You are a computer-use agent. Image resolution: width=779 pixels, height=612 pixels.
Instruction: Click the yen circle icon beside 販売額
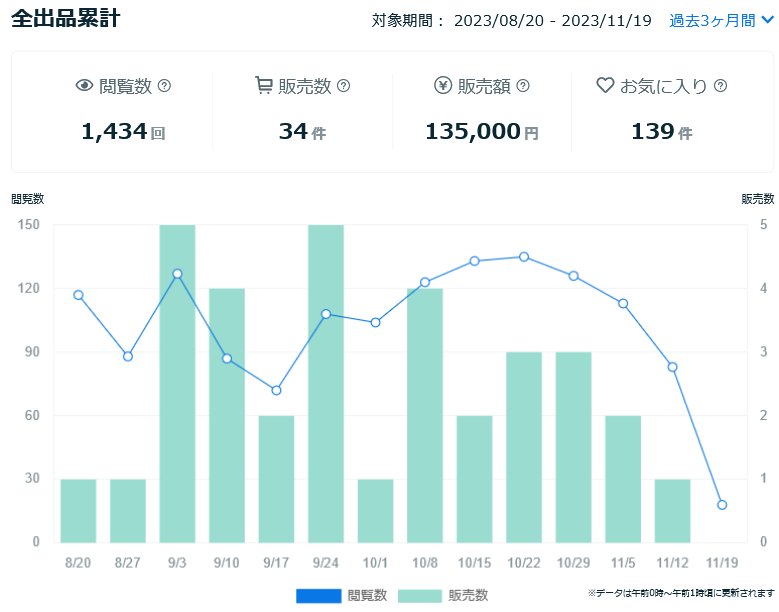[x=443, y=86]
